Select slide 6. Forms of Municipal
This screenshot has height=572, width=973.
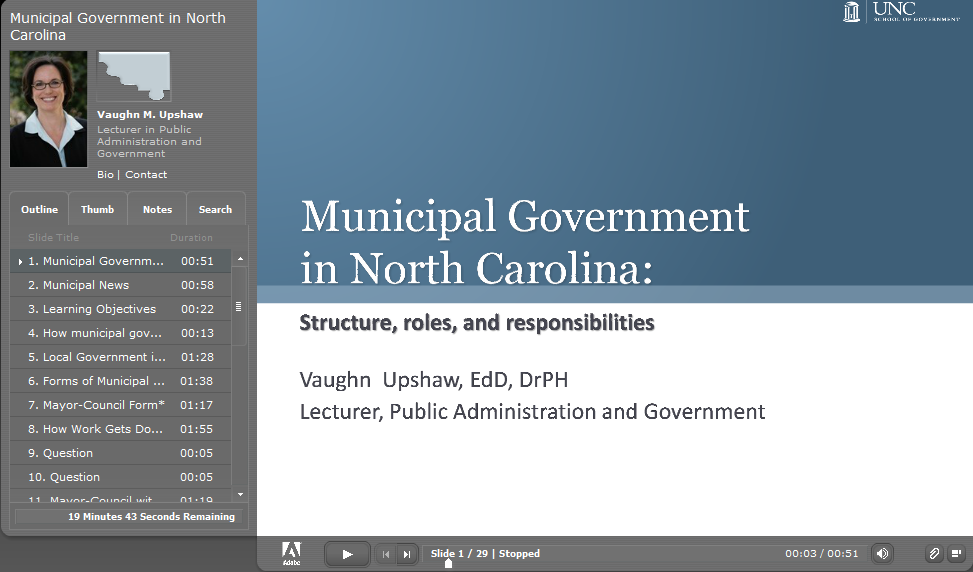click(120, 381)
